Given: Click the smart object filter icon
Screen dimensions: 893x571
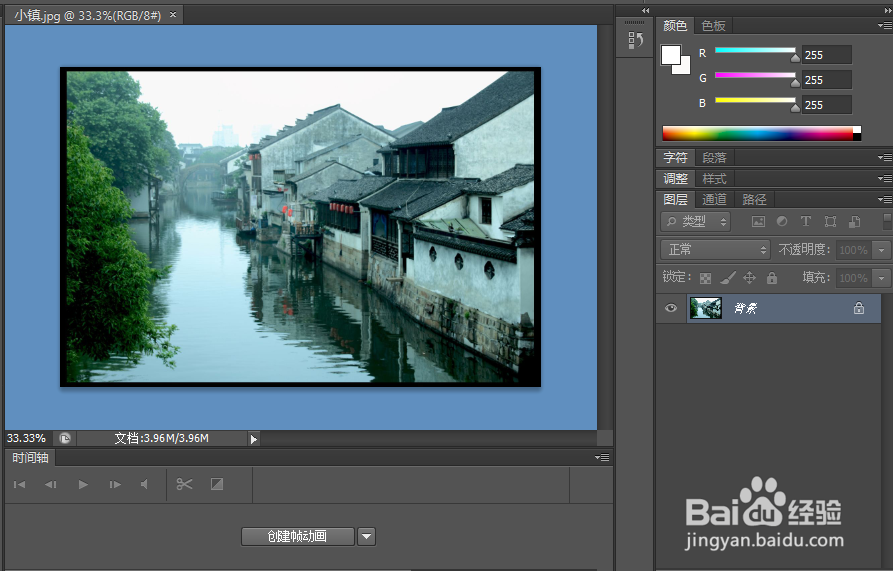Looking at the screenshot, I should pos(854,221).
